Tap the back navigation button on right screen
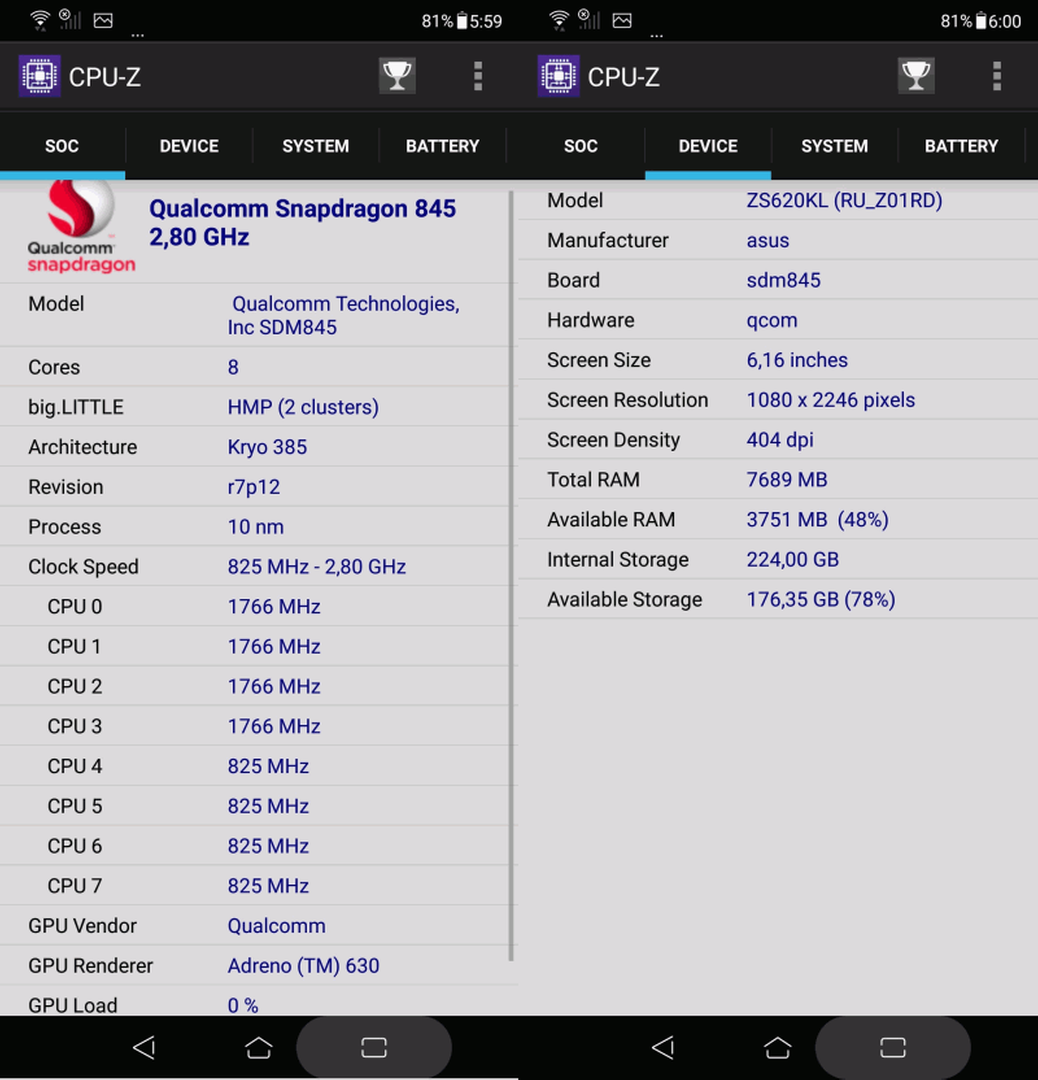Image resolution: width=1038 pixels, height=1080 pixels. pos(663,1048)
